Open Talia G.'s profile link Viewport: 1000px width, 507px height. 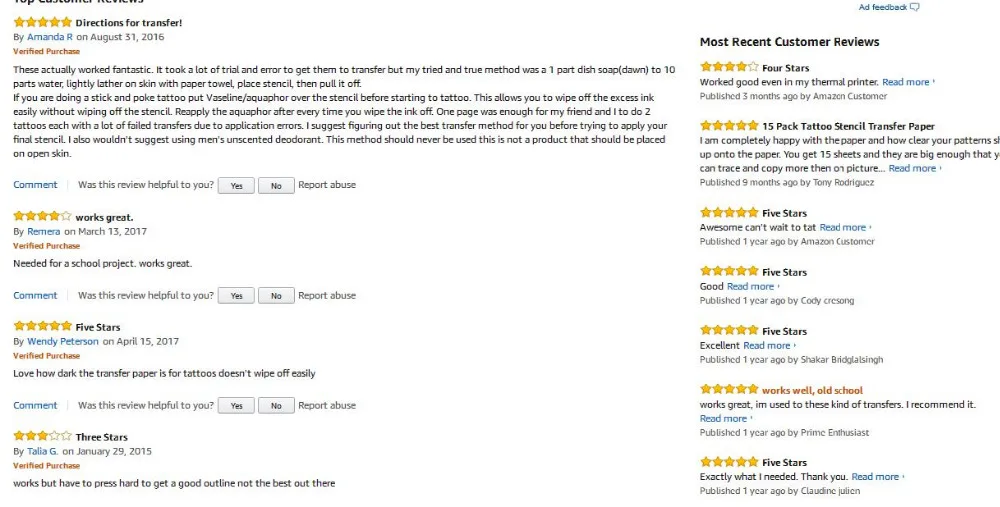coord(42,451)
